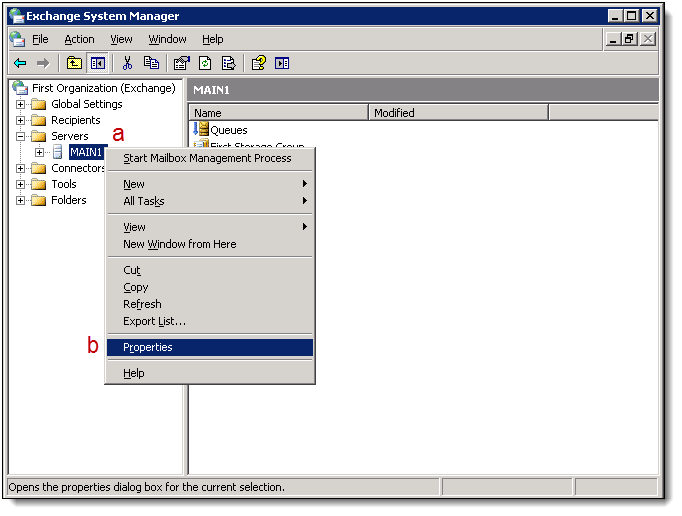Click the Folders folder icon
The width and height of the screenshot is (682, 516).
39,200
